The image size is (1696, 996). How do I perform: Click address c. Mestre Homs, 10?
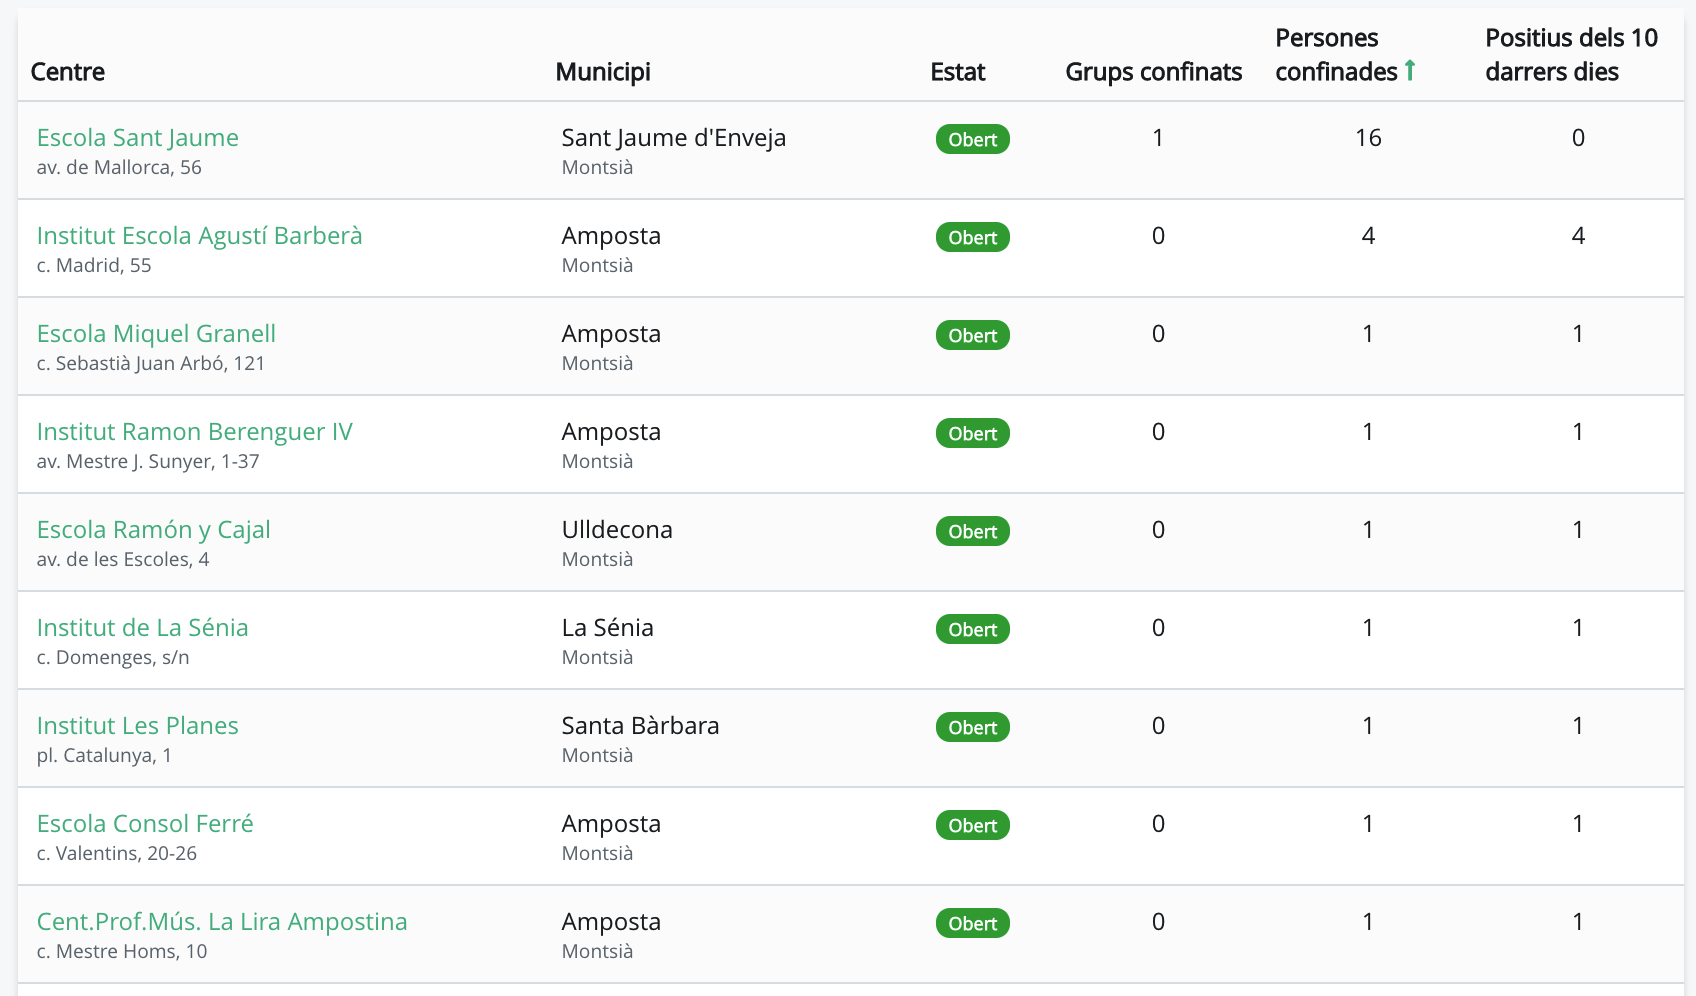click(122, 952)
